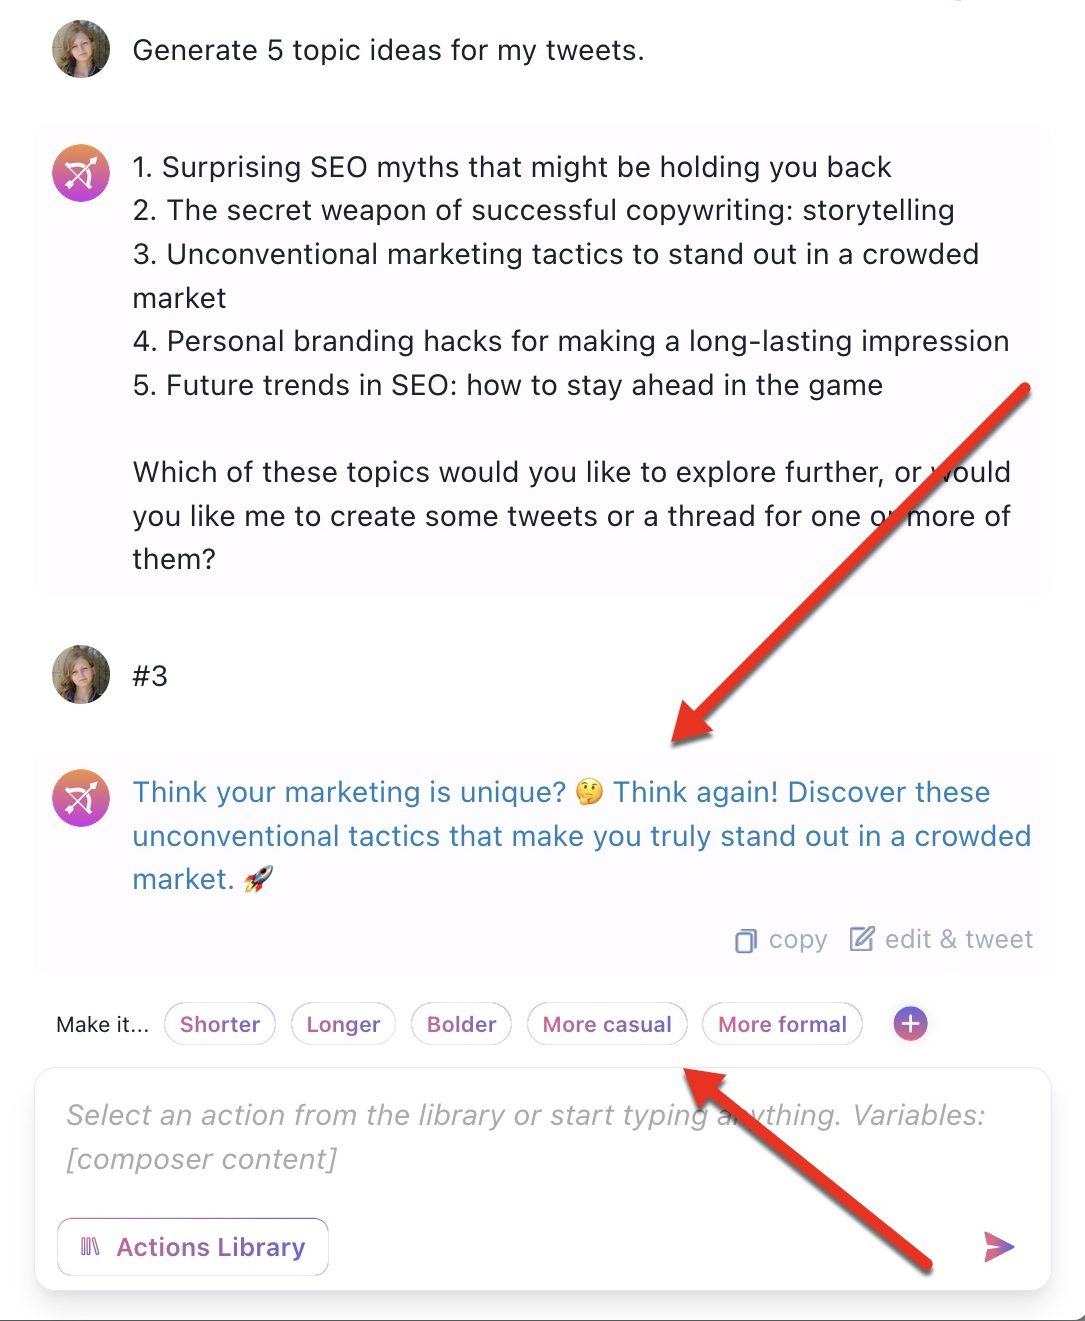Click the assistant avatar beside the generated tweet
The height and width of the screenshot is (1321, 1085).
point(81,798)
